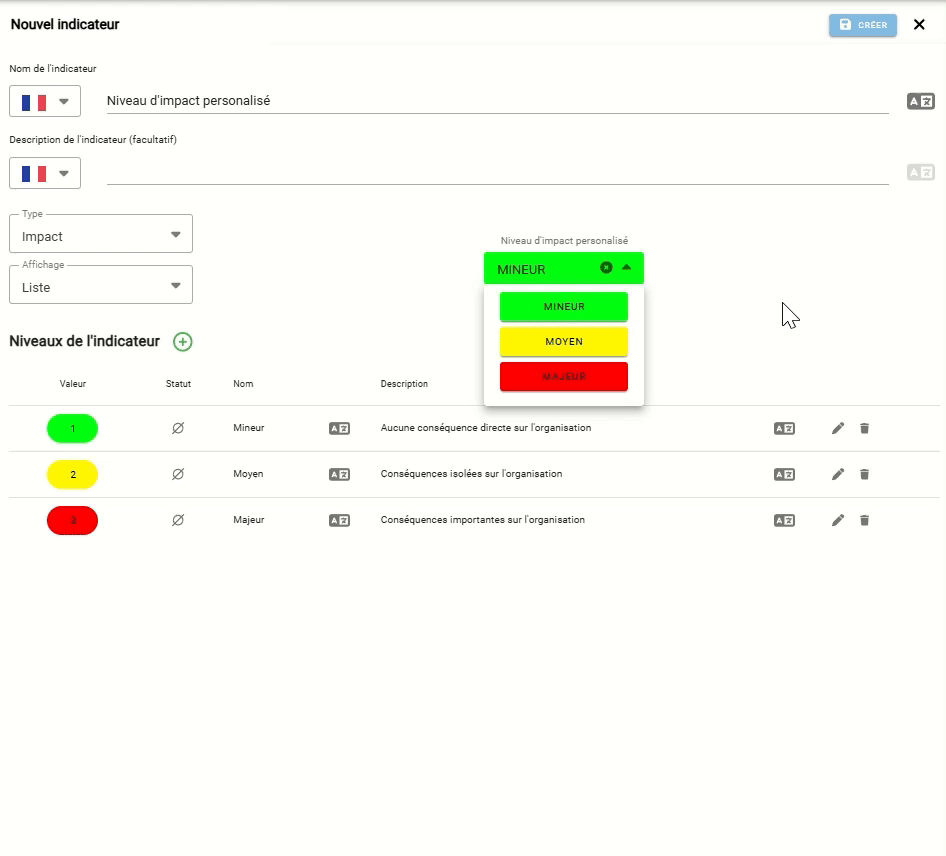This screenshot has height=856, width=946.
Task: Click the Créer save button
Action: [862, 25]
